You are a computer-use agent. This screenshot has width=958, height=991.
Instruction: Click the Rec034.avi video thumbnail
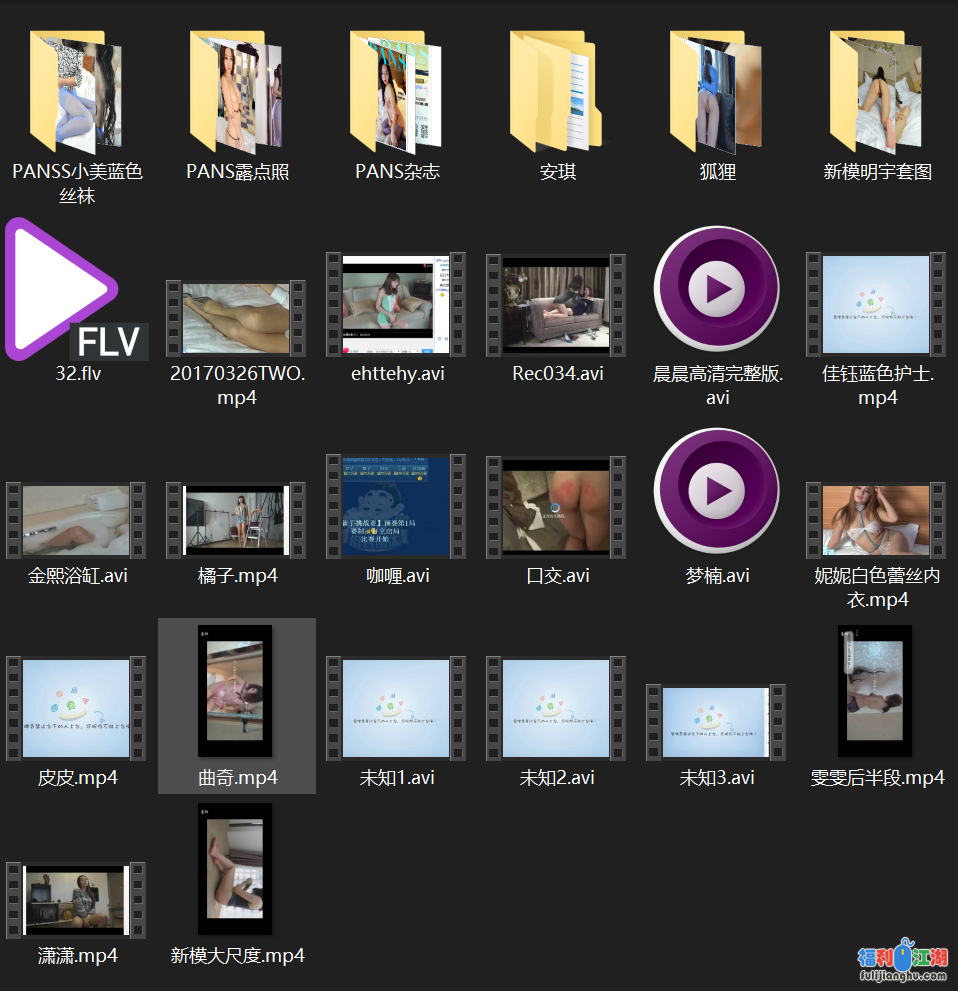pyautogui.click(x=556, y=304)
